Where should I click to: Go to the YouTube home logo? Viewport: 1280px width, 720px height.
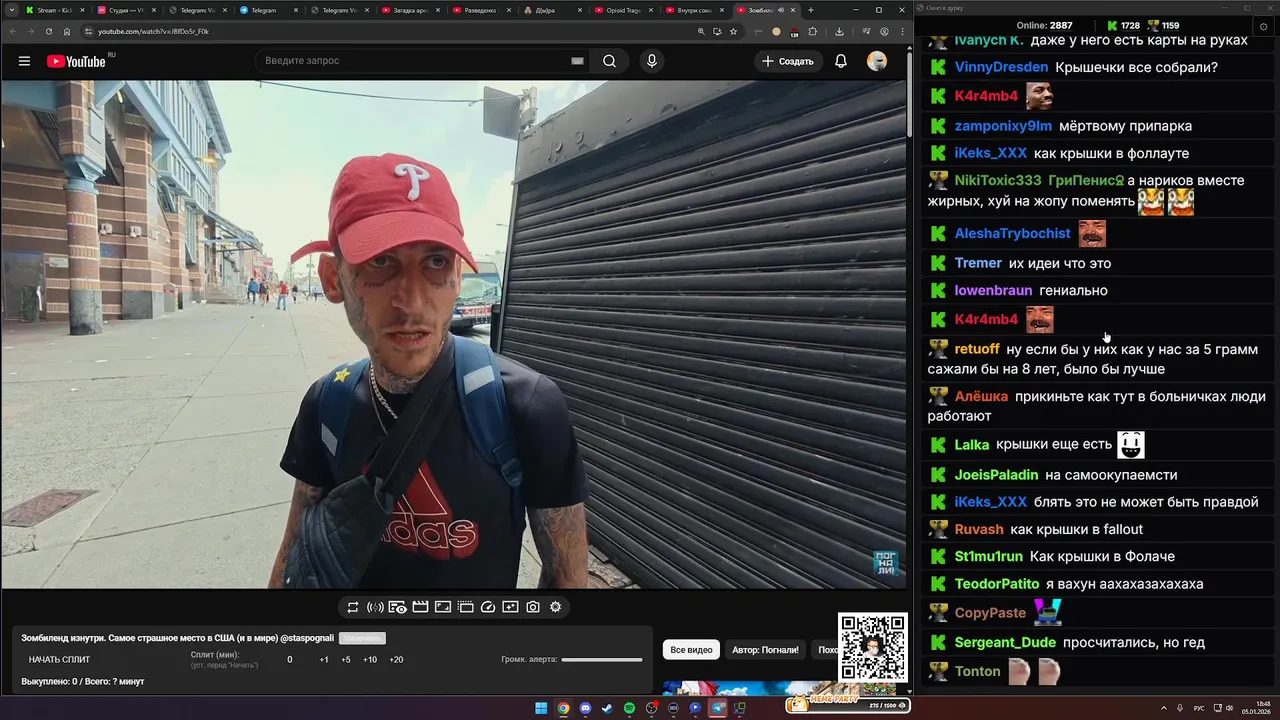[x=76, y=61]
